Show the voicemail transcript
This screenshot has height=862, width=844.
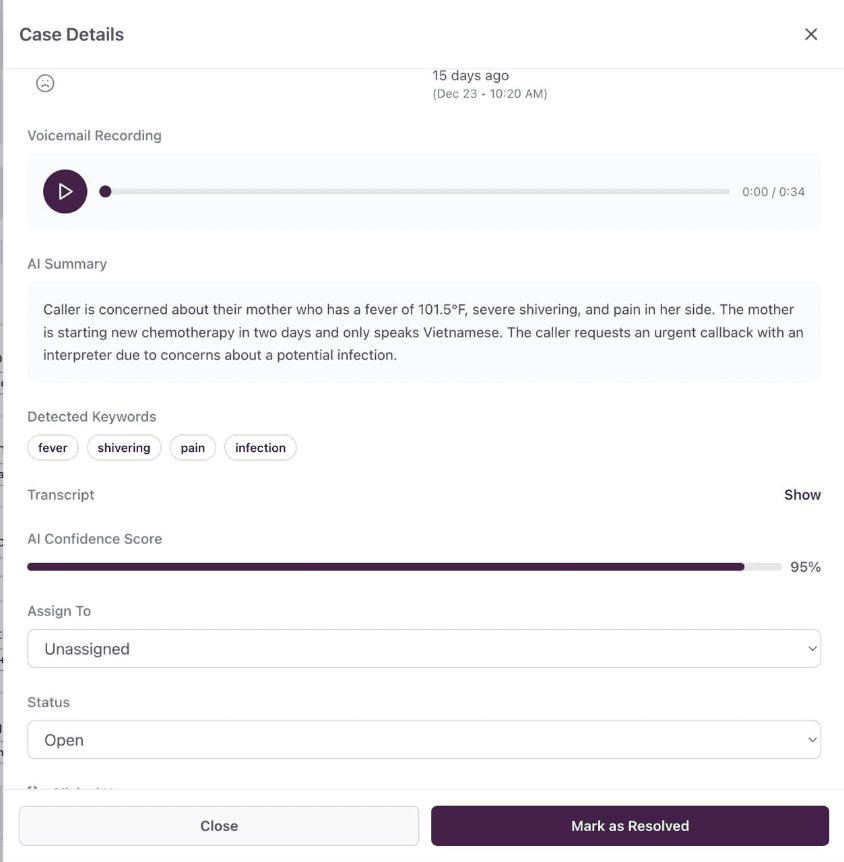tap(802, 495)
